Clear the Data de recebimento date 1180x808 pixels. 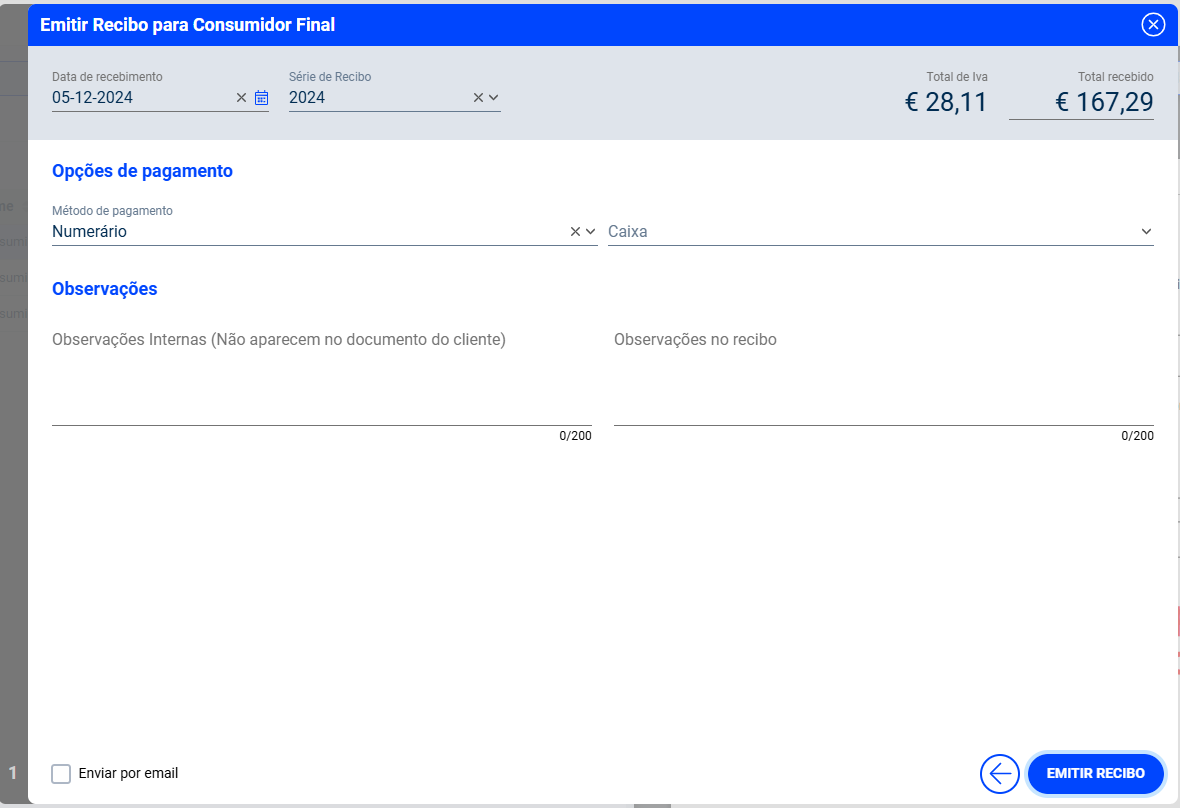[242, 98]
